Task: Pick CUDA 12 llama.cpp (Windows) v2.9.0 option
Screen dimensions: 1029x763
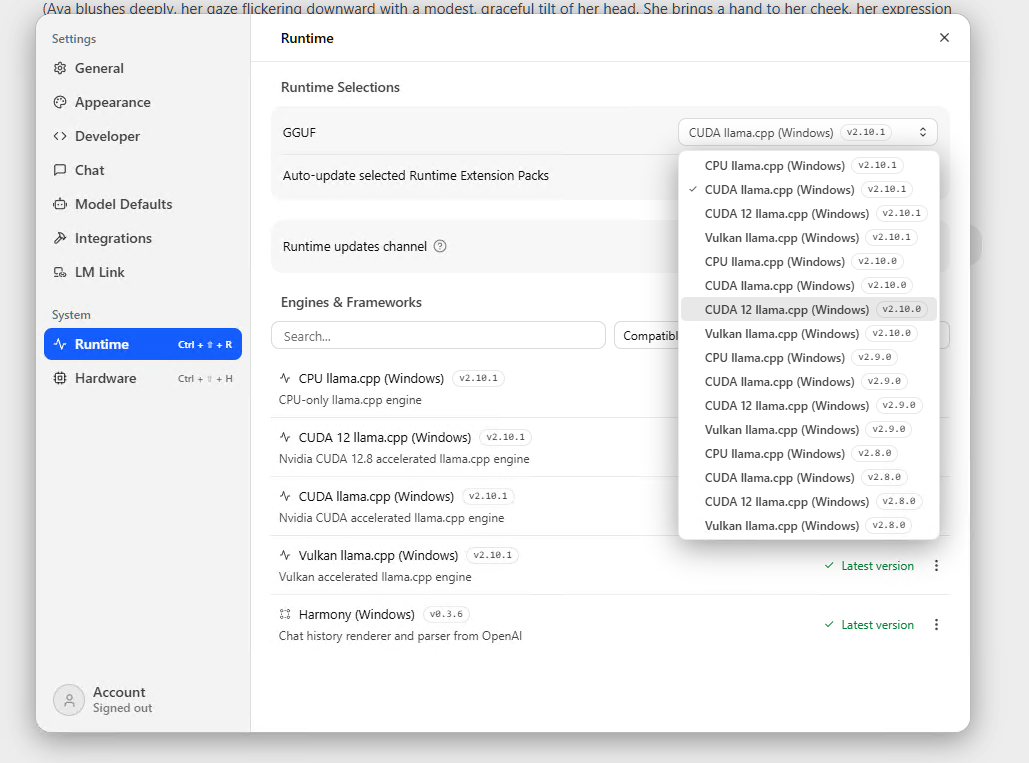Action: (808, 405)
